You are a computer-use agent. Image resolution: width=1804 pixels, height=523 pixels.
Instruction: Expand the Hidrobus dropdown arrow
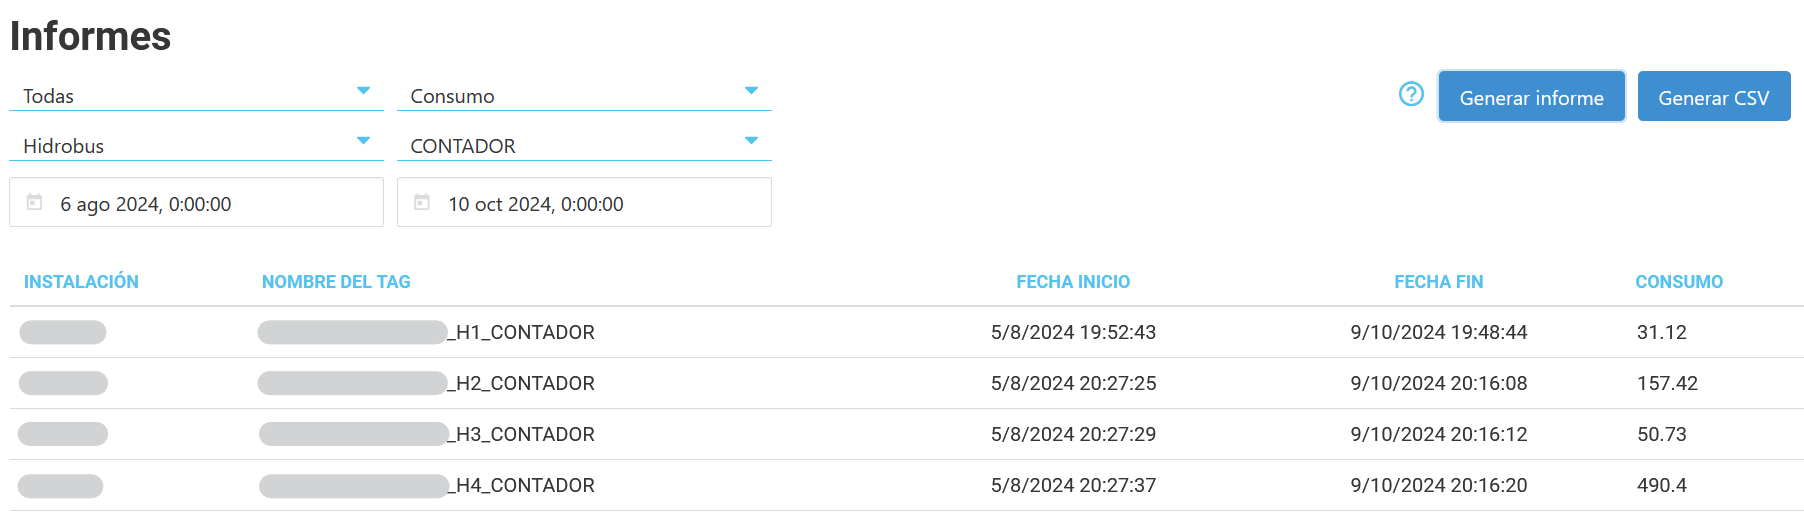click(x=363, y=141)
